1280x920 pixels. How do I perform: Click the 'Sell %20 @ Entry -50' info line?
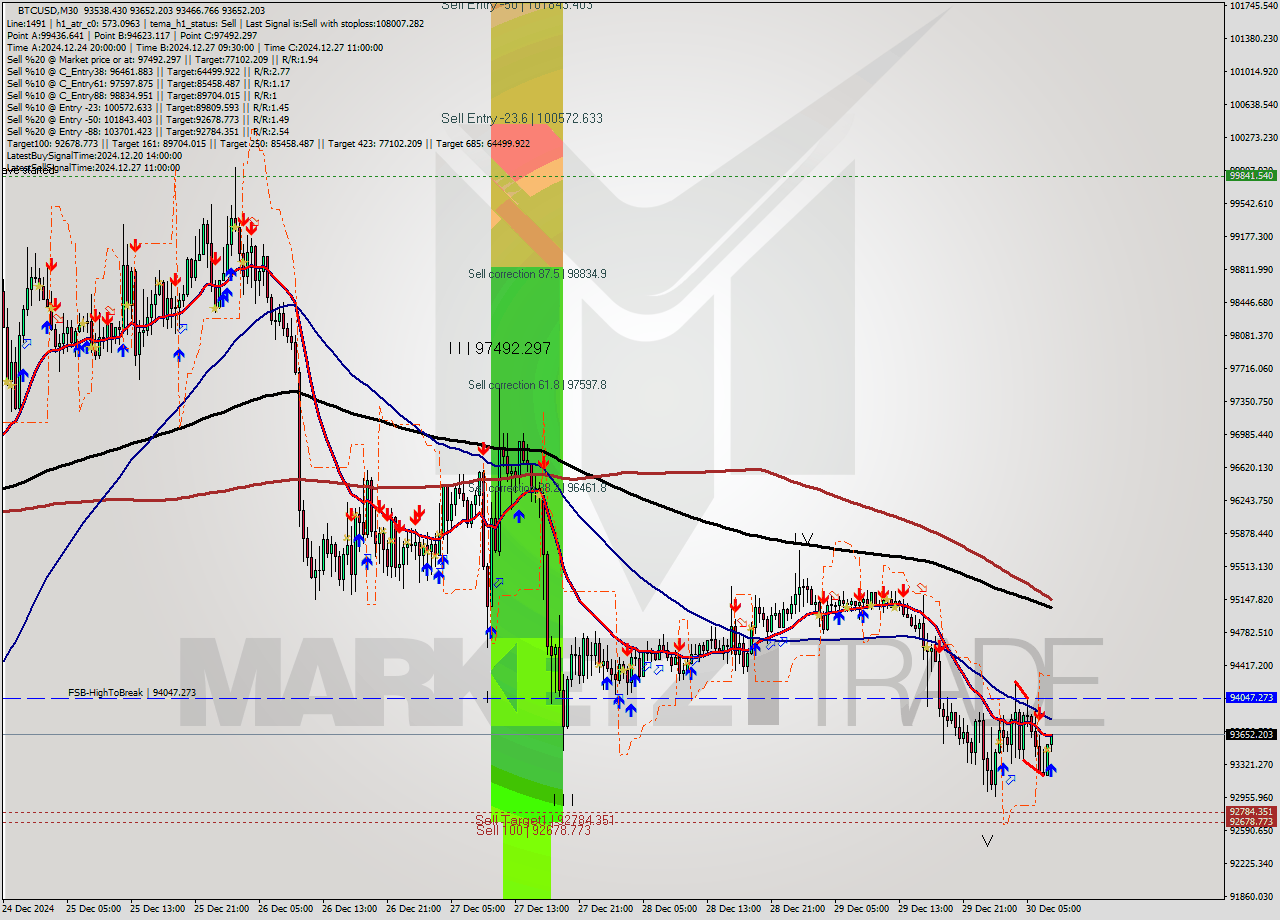[148, 119]
